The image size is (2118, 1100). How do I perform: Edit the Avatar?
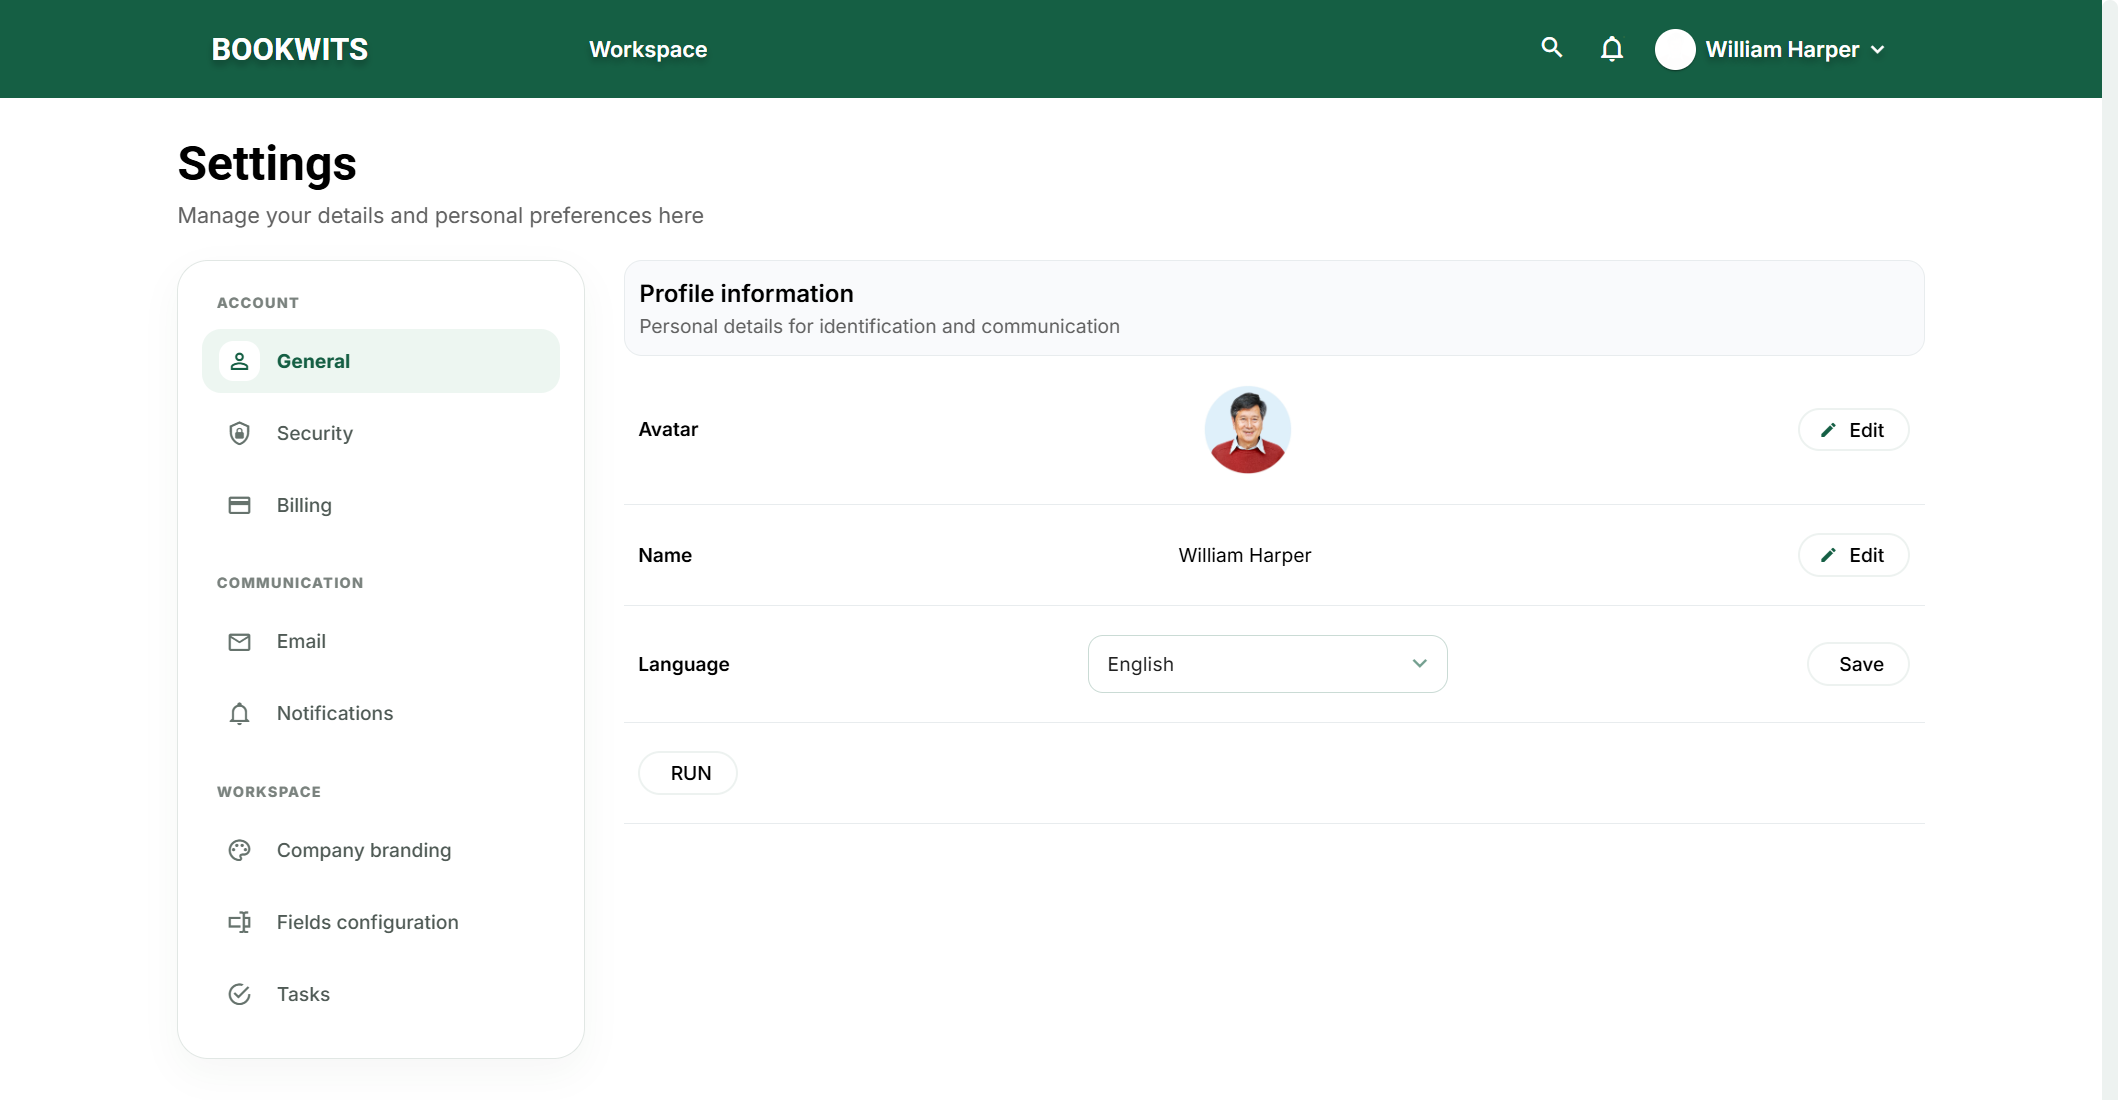point(1853,430)
